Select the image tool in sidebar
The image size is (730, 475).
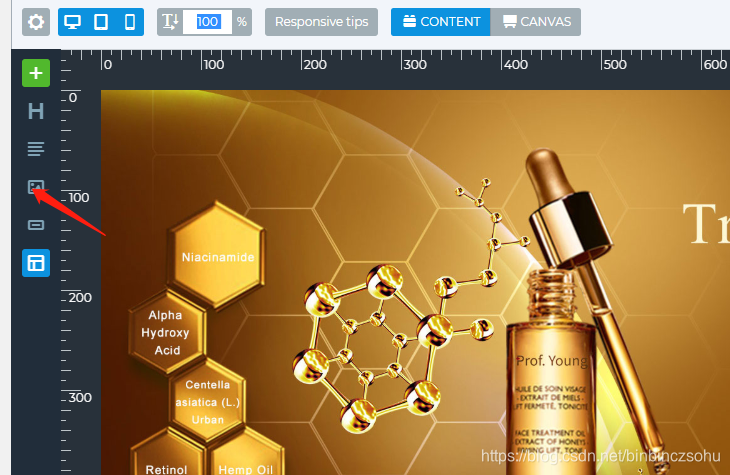36,187
